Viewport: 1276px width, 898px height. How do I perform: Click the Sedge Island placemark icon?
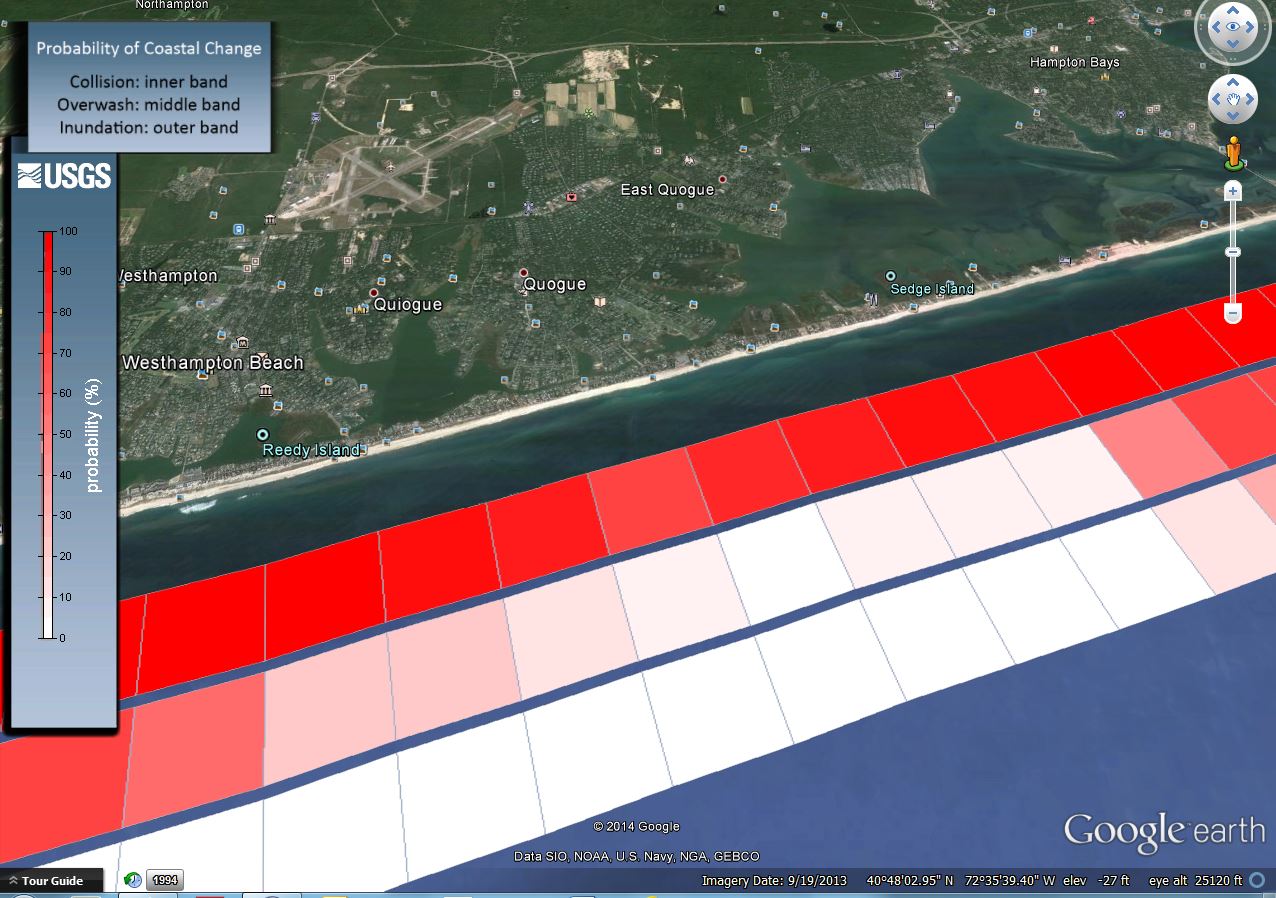890,276
